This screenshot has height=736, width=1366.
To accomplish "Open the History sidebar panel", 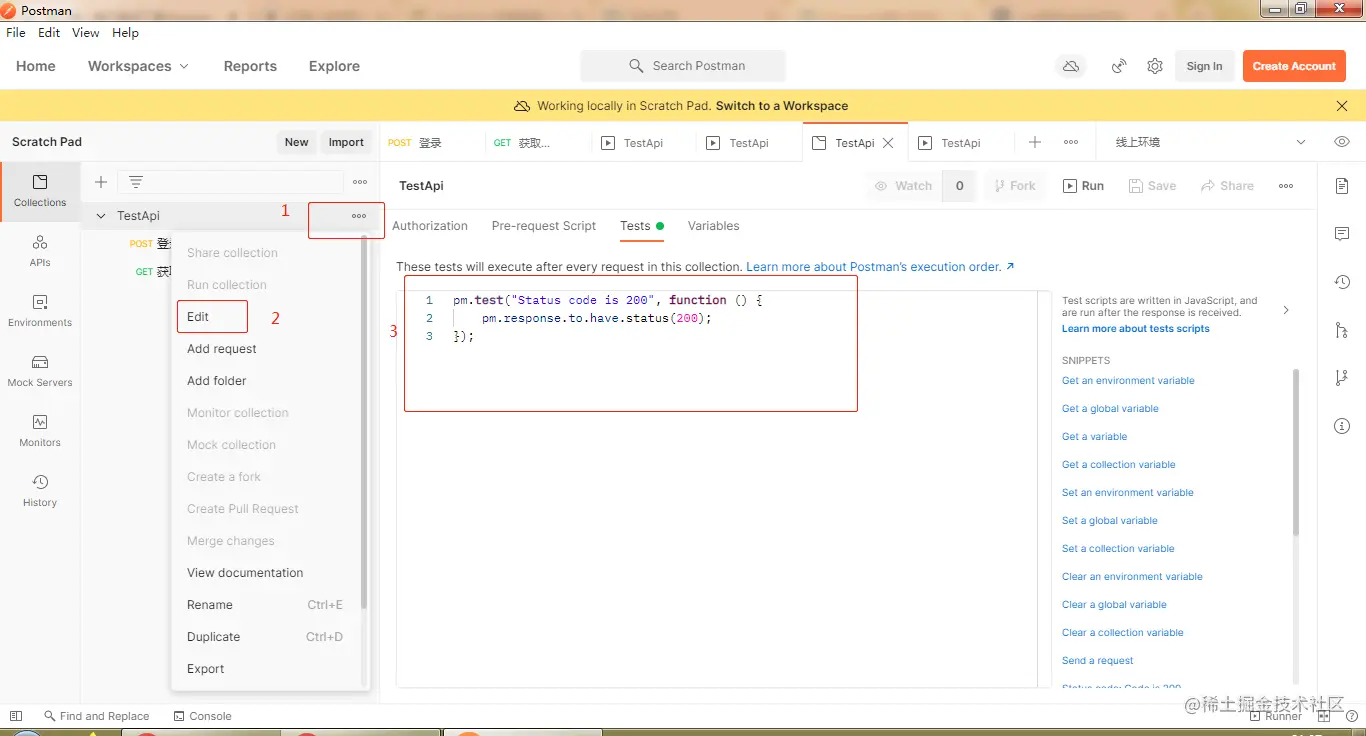I will (x=40, y=490).
